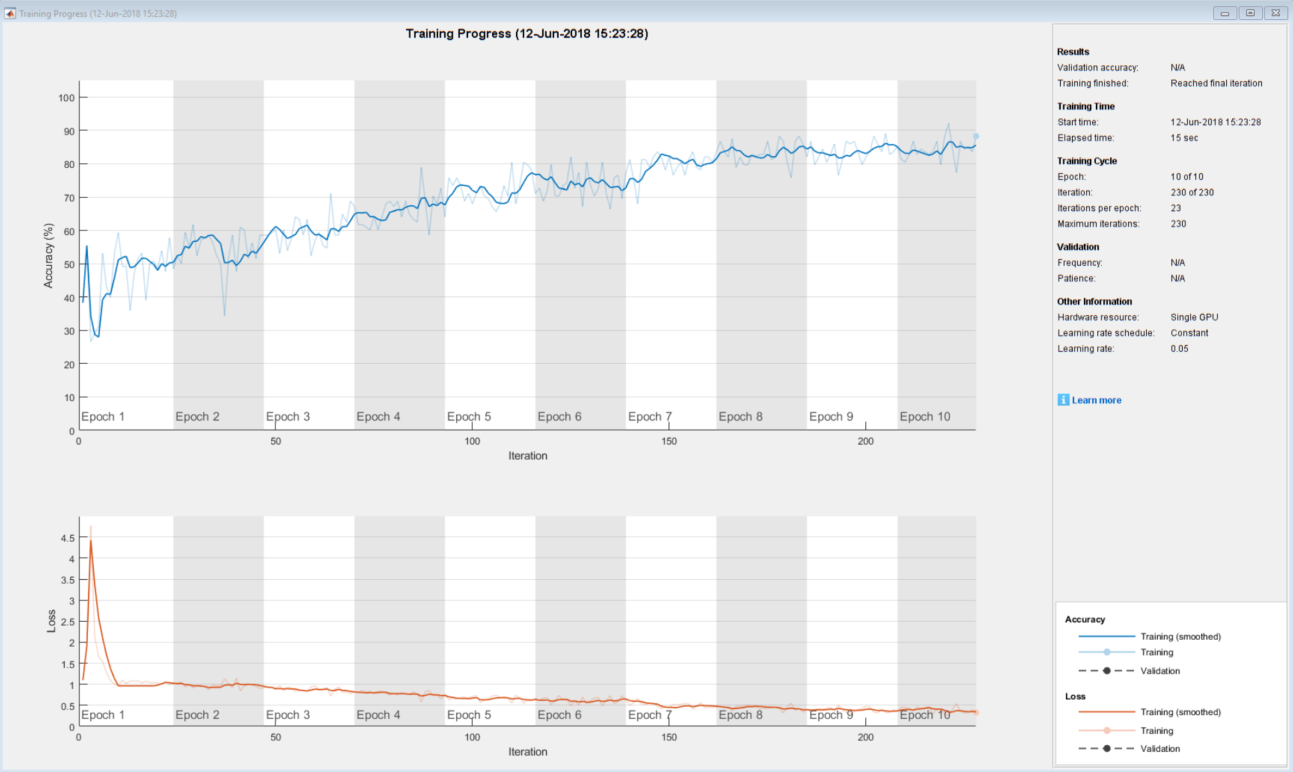
Task: Click the Learning rate schedule value Constant
Action: pos(1190,333)
